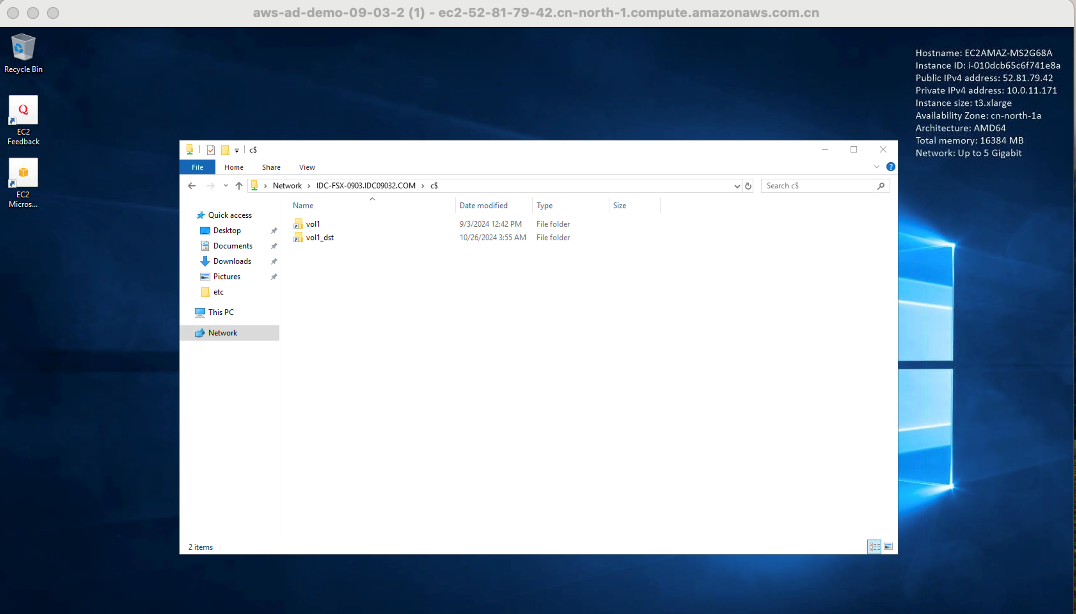Expand the address bar history dropdown
This screenshot has height=614, width=1076.
[x=737, y=184]
